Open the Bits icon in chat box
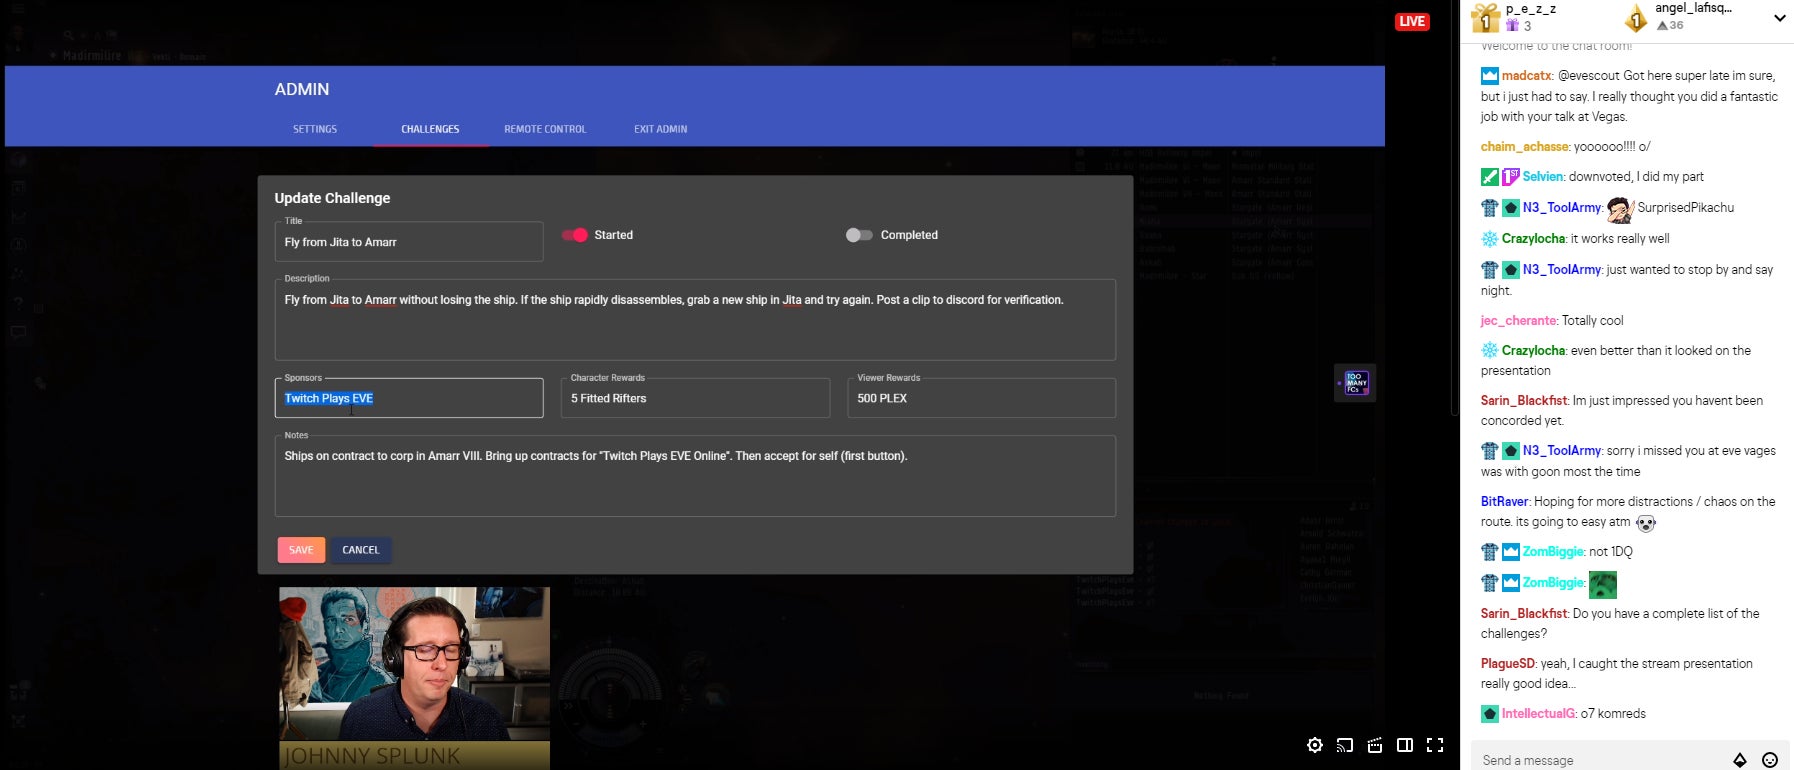Viewport: 1794px width, 770px height. 1740,760
